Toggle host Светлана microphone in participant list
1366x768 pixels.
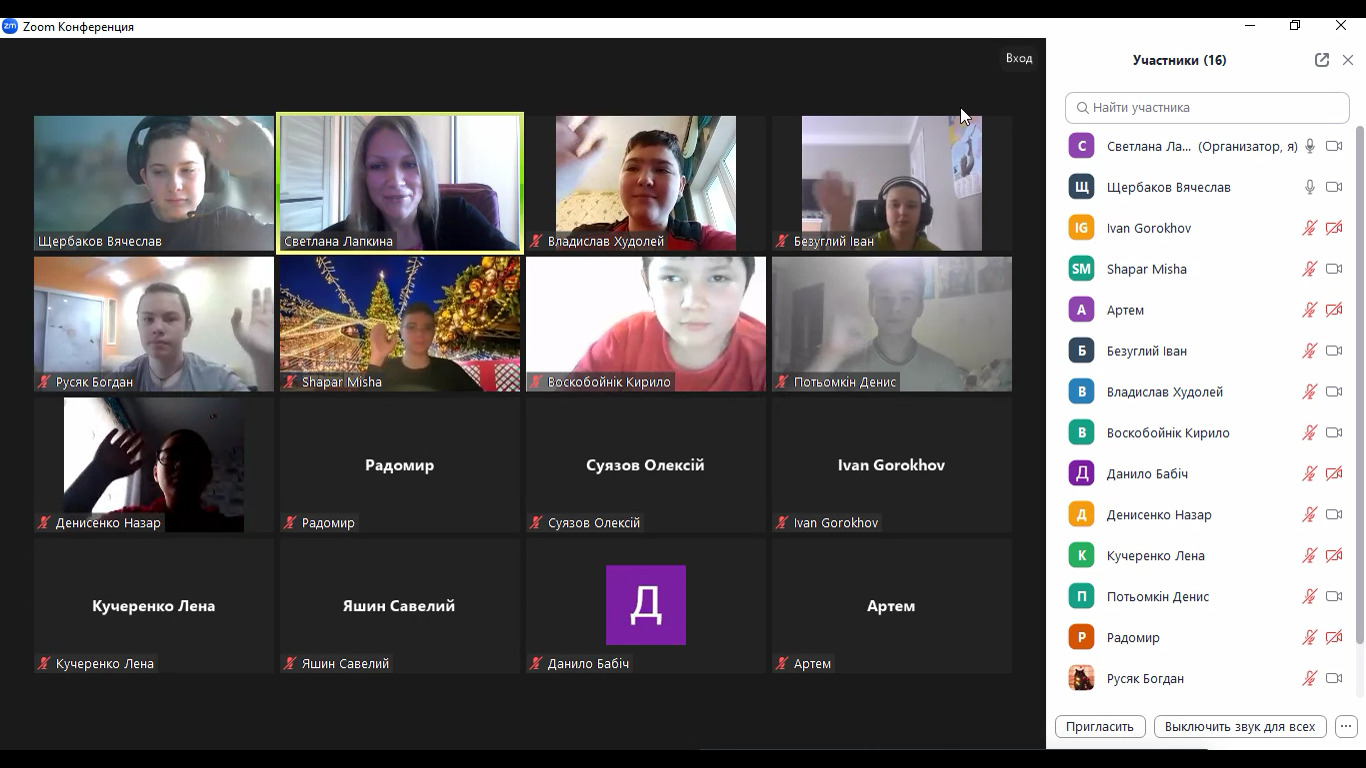[x=1309, y=146]
